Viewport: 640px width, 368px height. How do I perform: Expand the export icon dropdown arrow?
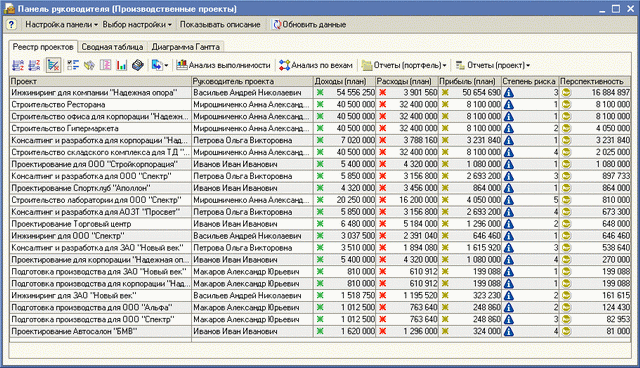tap(166, 66)
